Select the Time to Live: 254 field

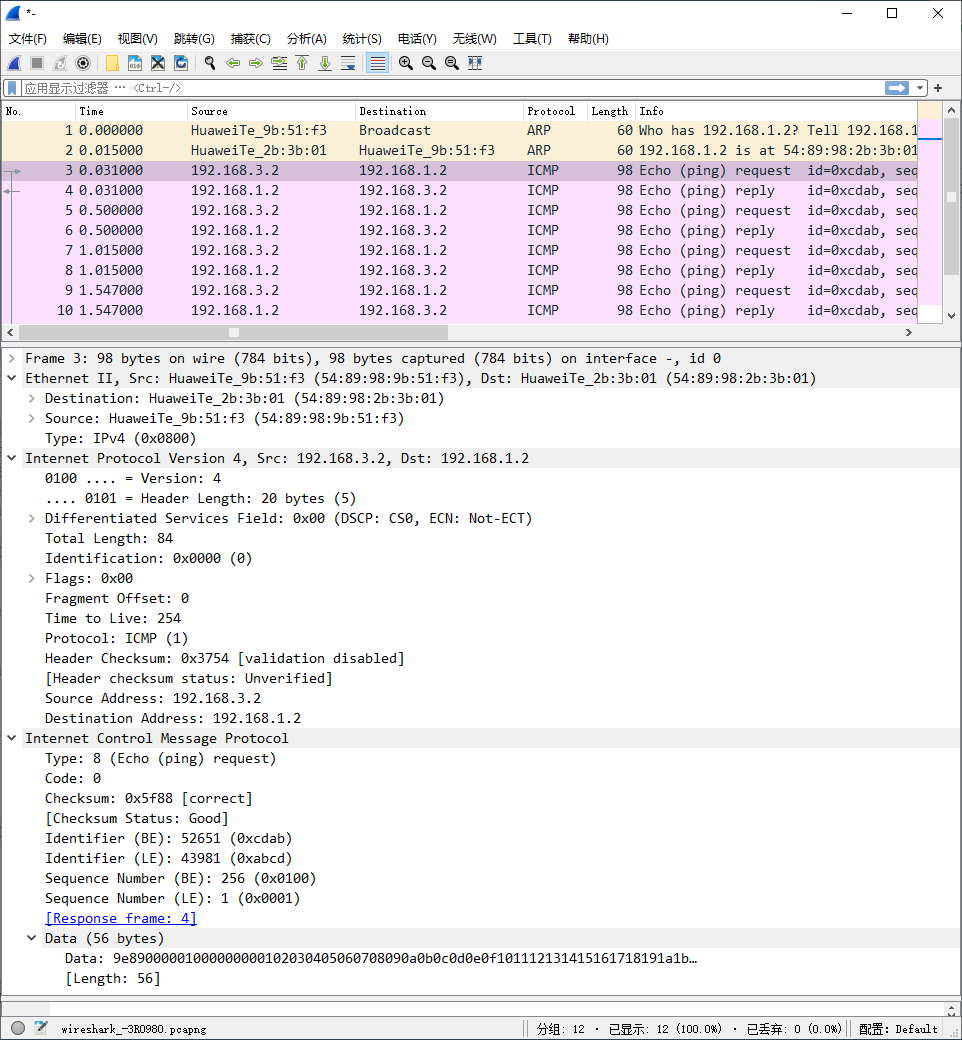113,618
